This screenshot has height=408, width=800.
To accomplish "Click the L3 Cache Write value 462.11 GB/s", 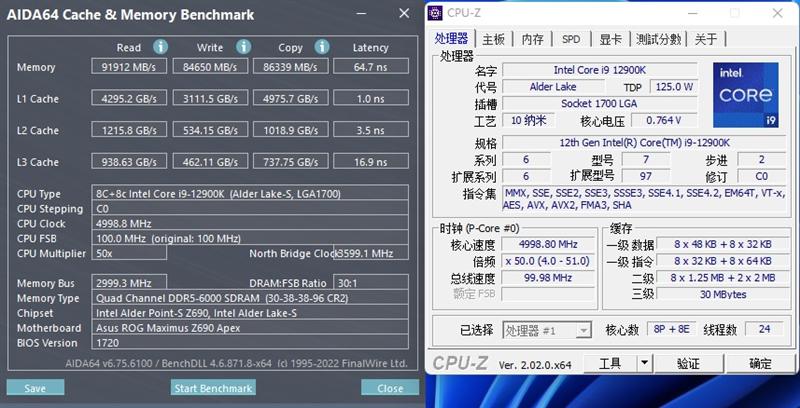I will [x=210, y=161].
